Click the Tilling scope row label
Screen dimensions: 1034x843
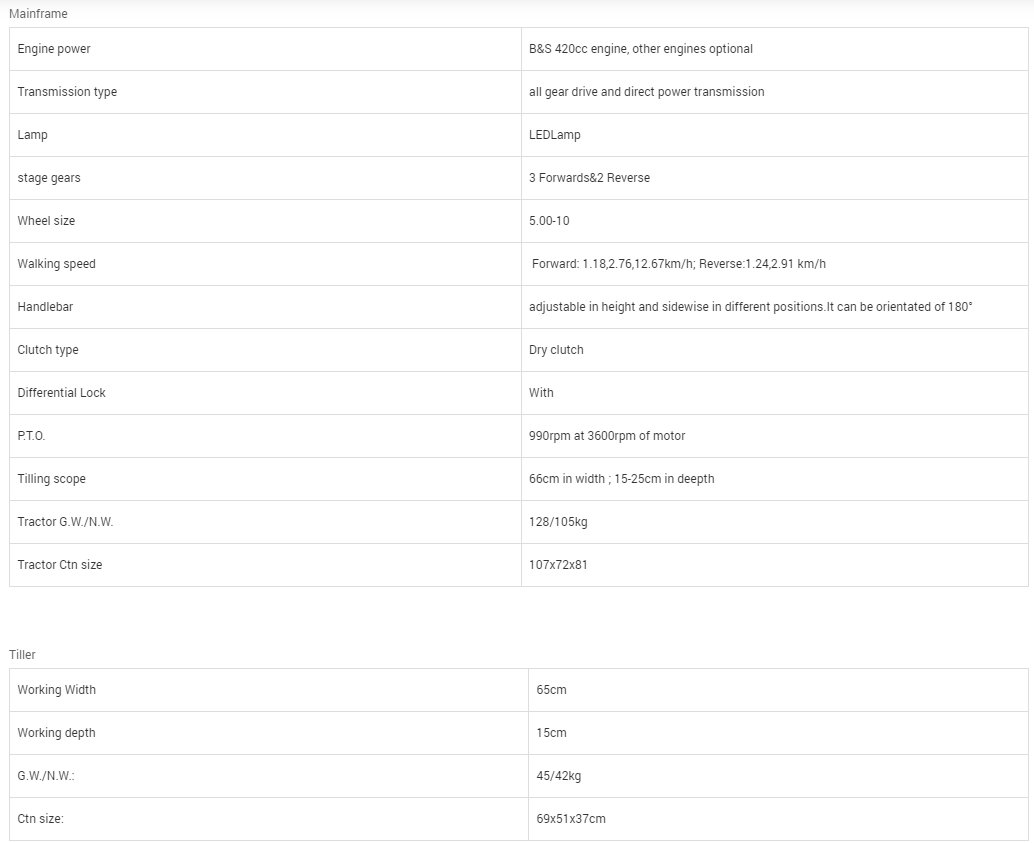point(51,479)
